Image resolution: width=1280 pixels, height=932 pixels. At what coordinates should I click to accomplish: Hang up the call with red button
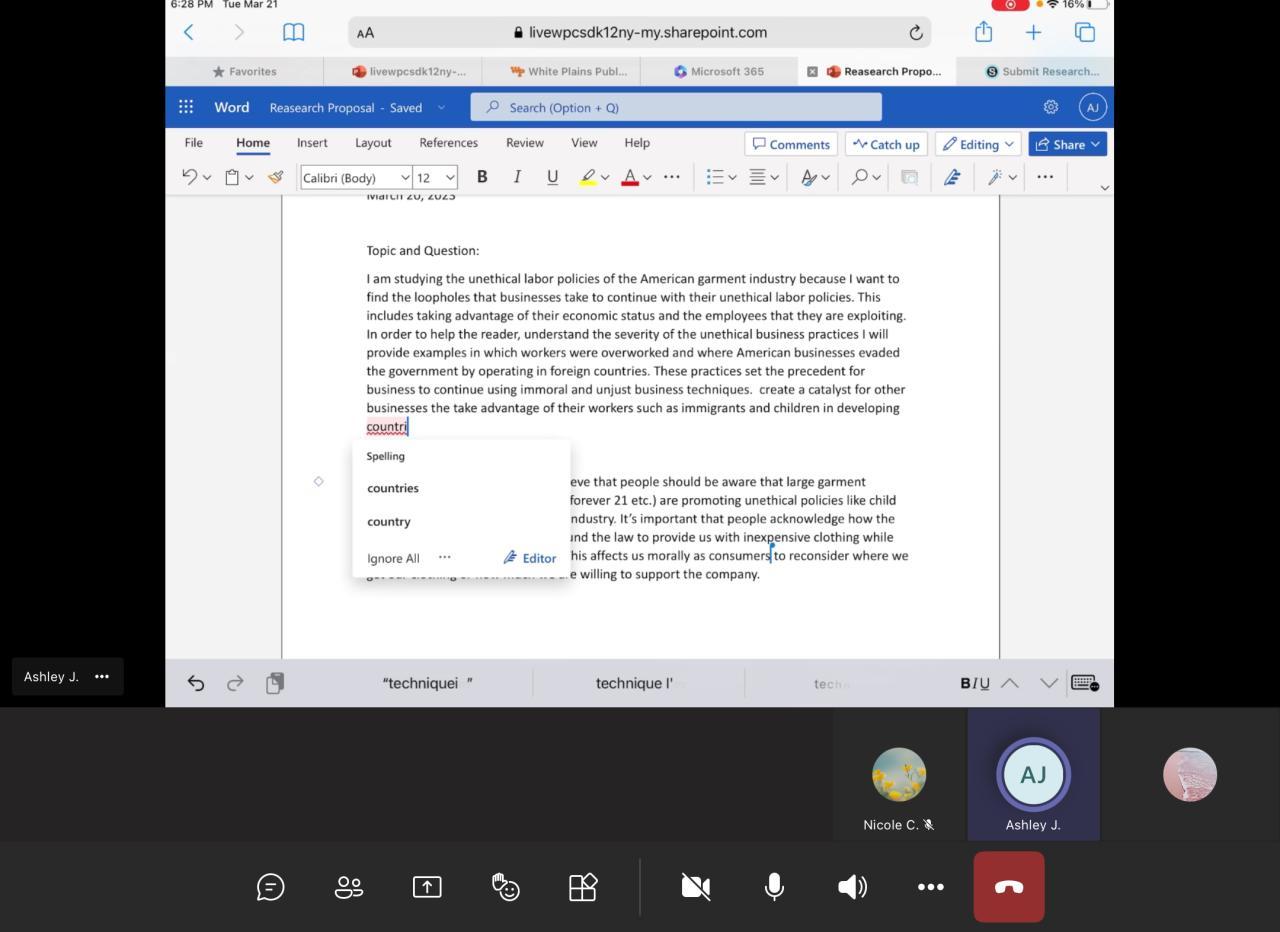pyautogui.click(x=1008, y=887)
